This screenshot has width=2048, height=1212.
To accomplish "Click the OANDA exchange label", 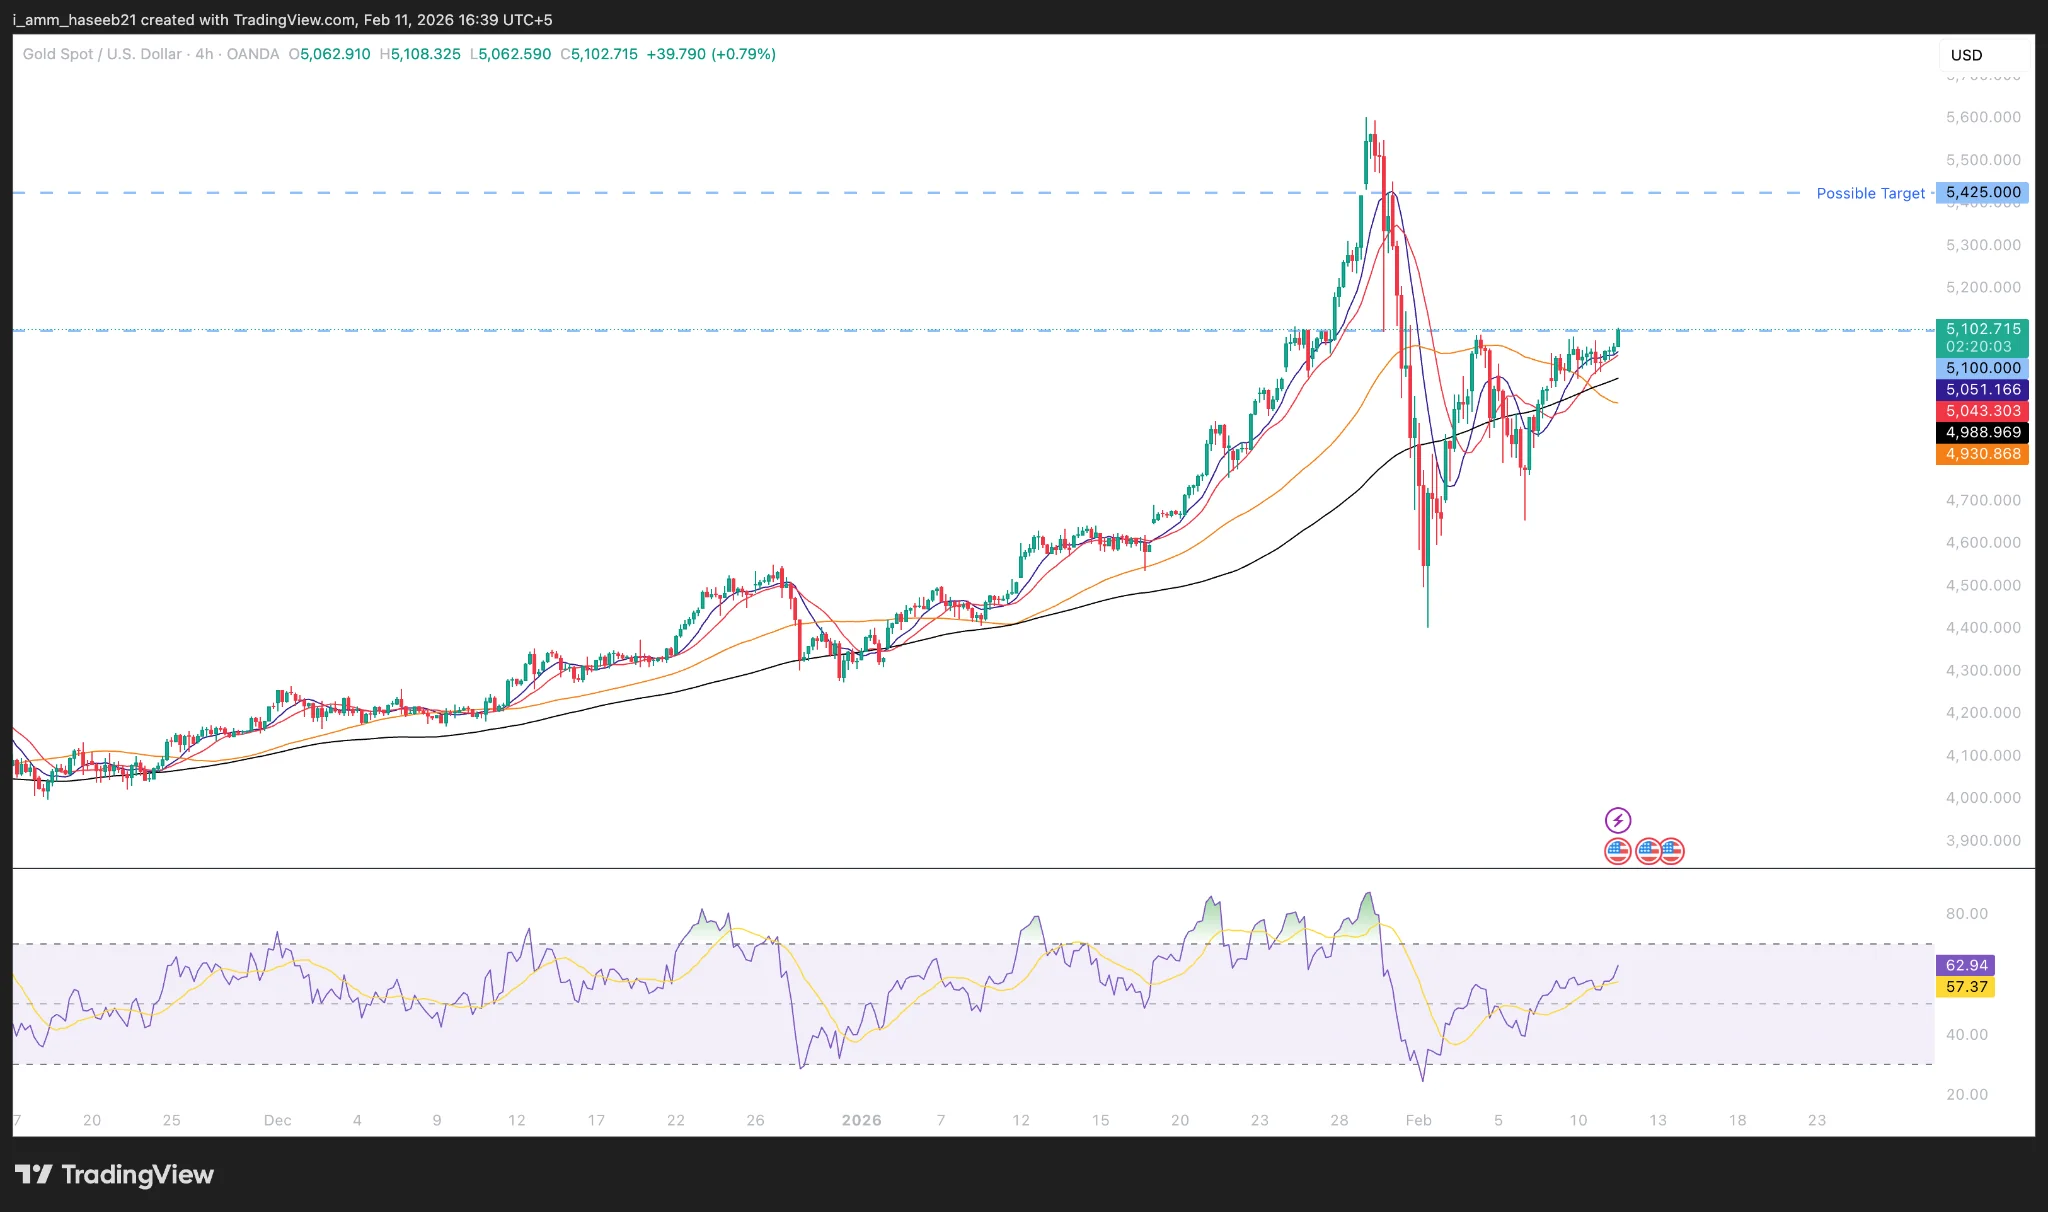I will point(253,54).
